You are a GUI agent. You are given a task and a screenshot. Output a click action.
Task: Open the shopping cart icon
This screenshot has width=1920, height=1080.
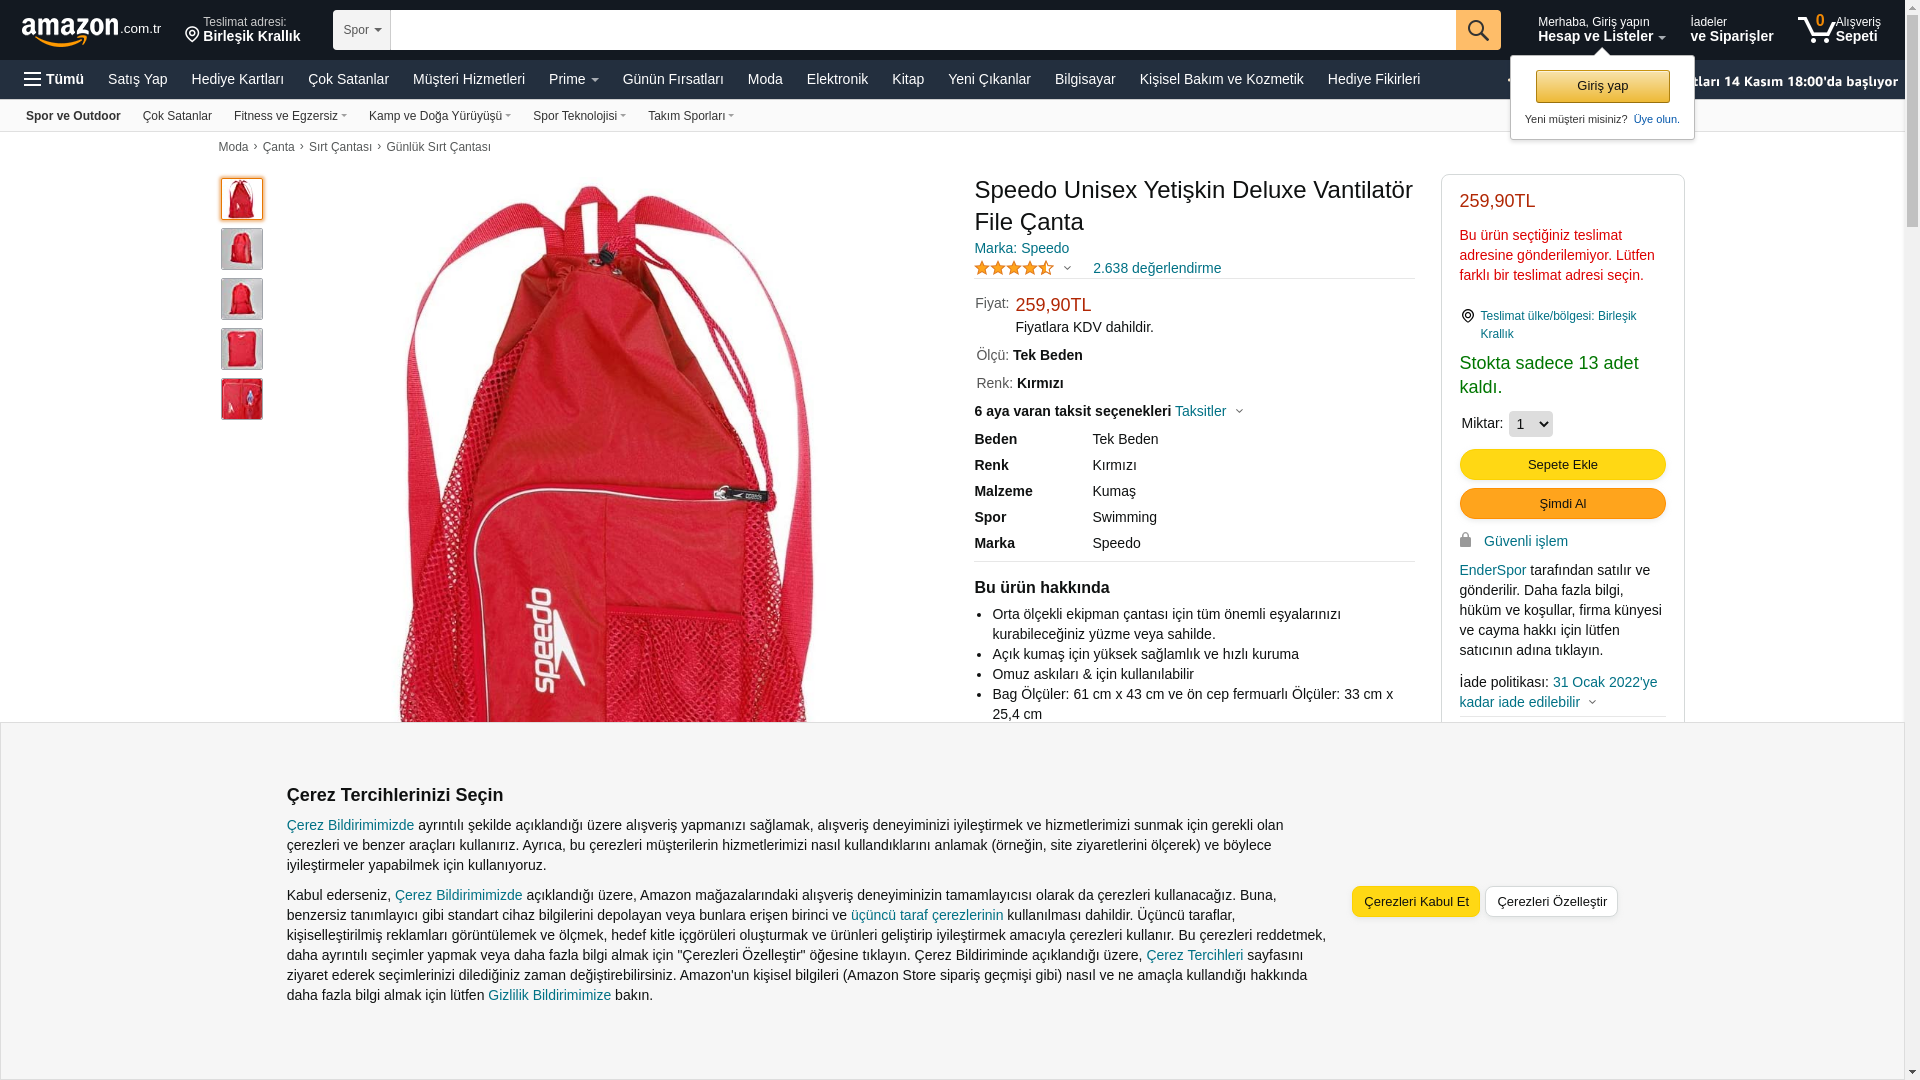[1816, 30]
